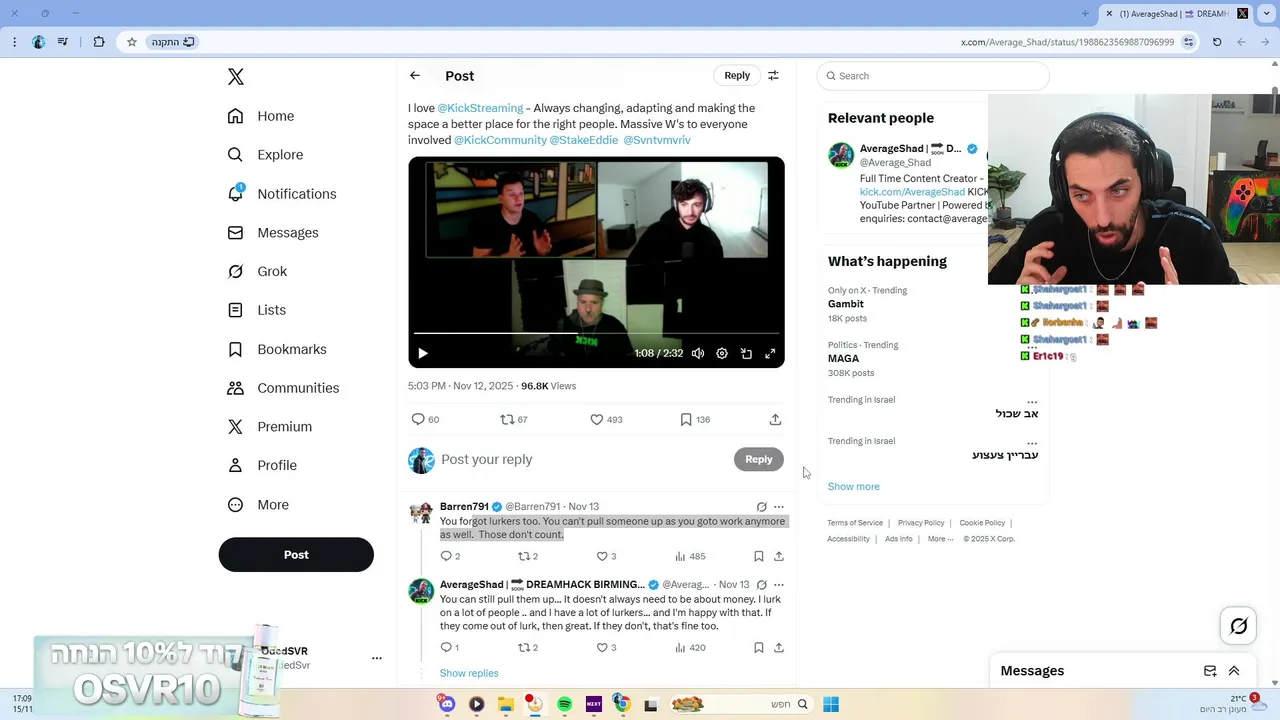Screen dimensions: 1280x720
Task: Open Terms of Service link
Action: pos(855,523)
